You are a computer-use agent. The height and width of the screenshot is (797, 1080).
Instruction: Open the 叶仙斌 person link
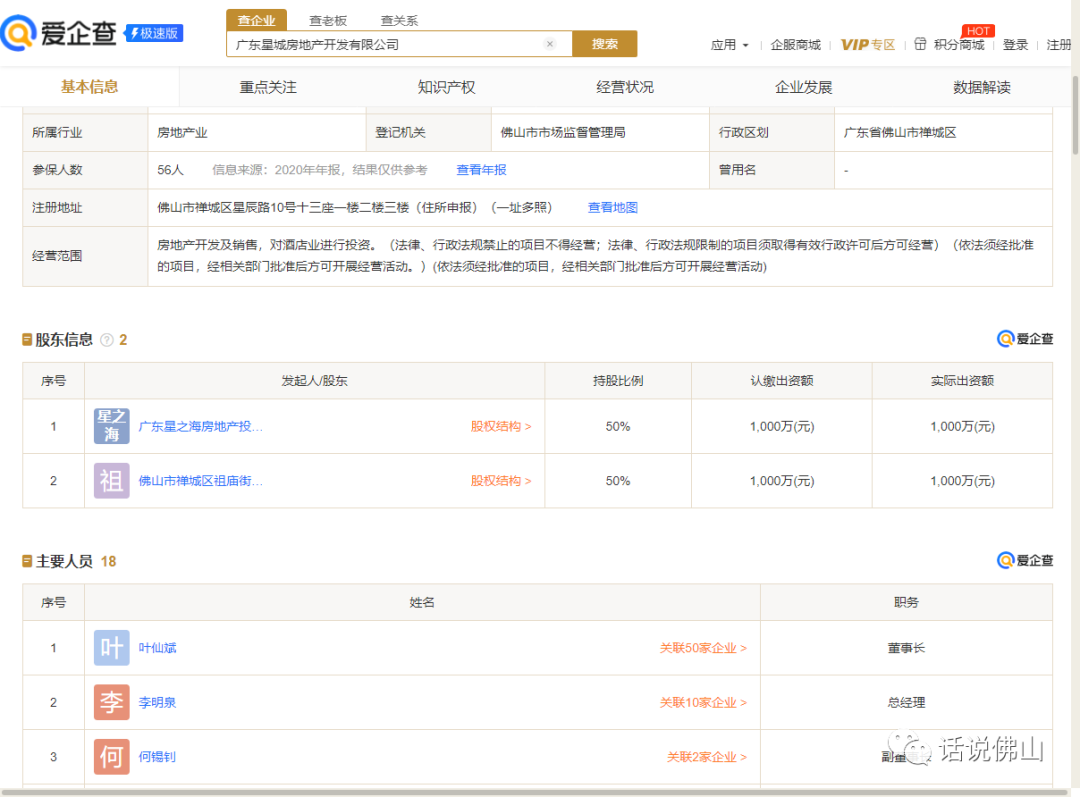click(157, 648)
